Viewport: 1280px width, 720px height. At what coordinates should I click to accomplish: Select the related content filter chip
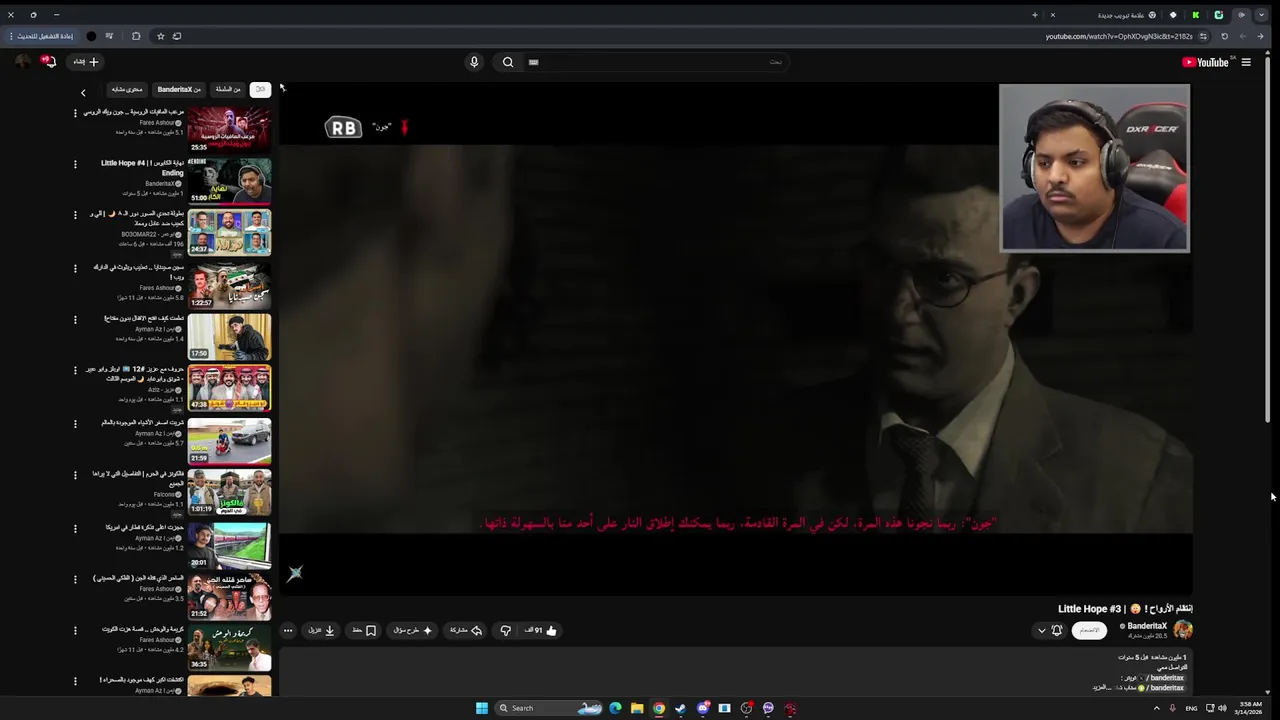click(x=127, y=89)
